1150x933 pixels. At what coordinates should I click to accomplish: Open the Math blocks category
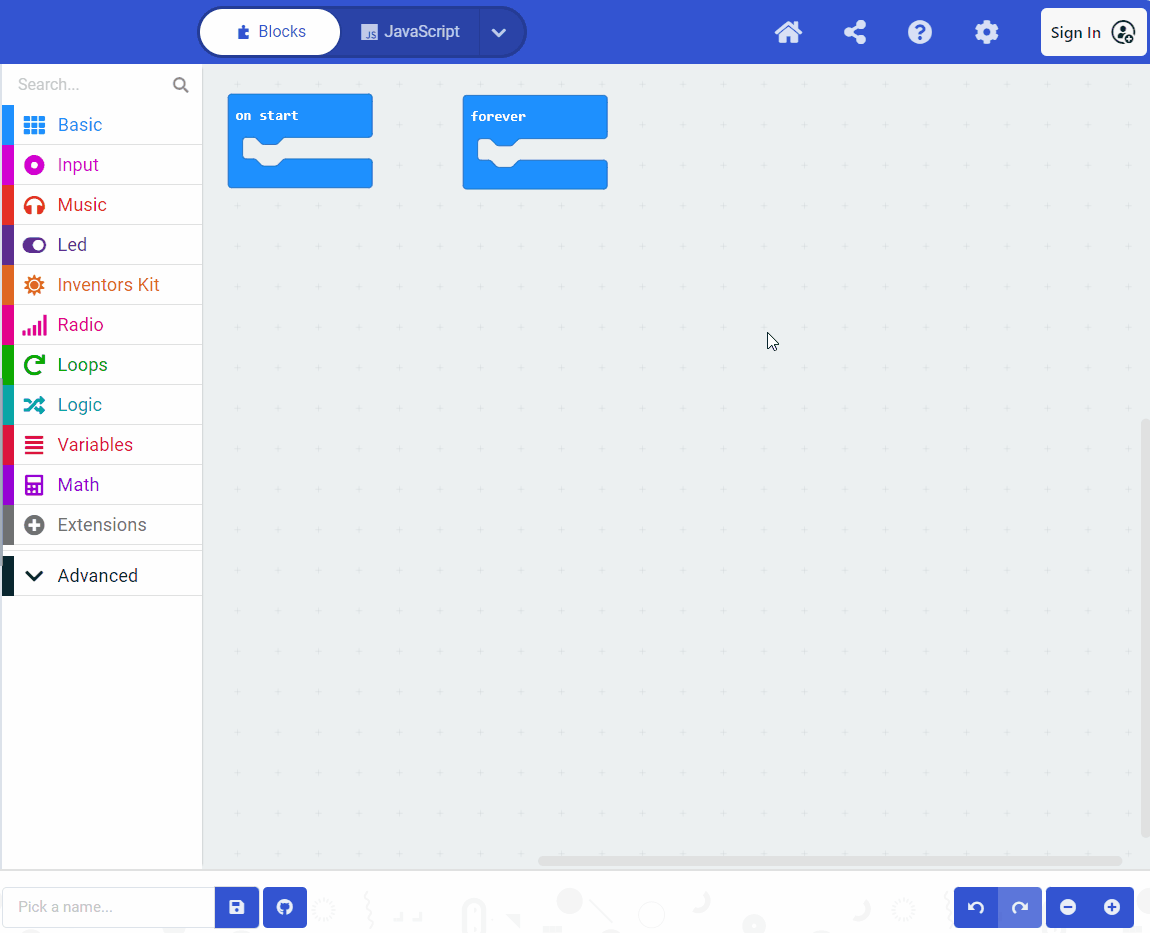click(102, 485)
